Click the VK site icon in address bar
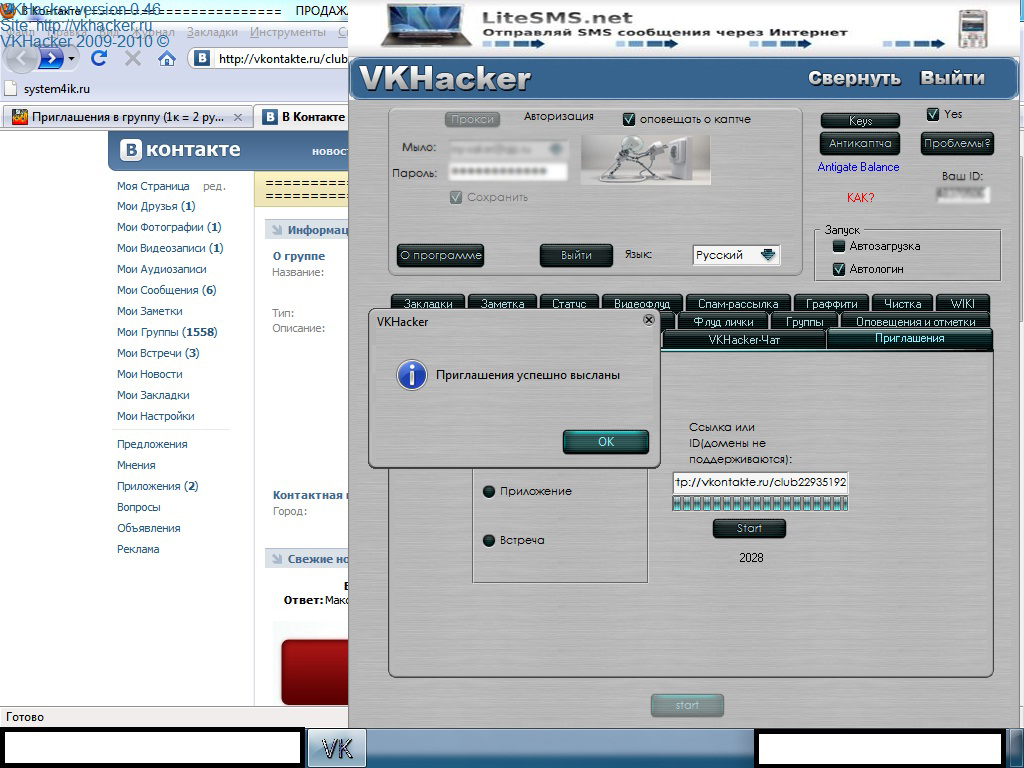 pyautogui.click(x=202, y=59)
